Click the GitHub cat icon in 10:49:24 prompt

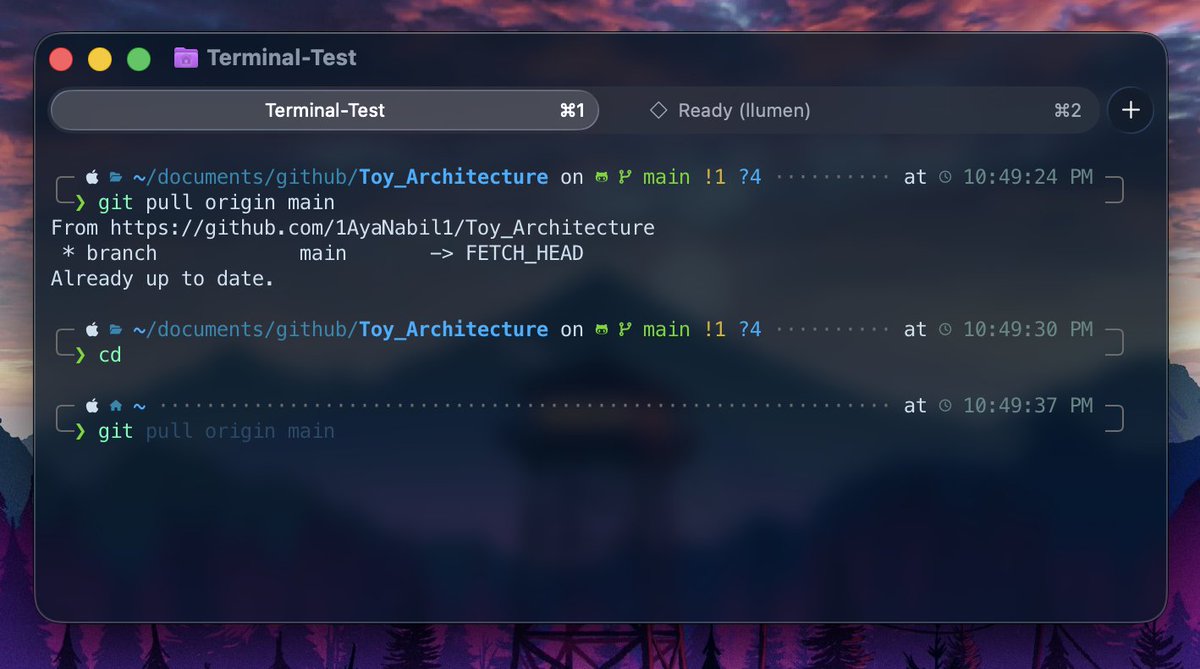click(601, 177)
